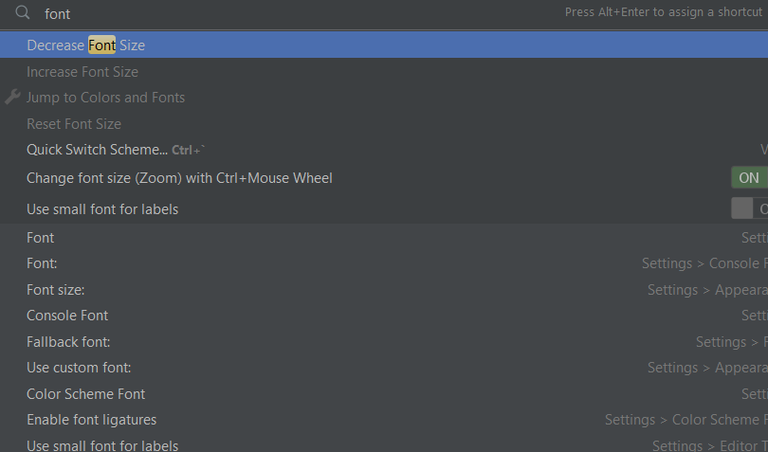Image resolution: width=768 pixels, height=452 pixels.
Task: Turn off the Ctrl+Mouse Wheel zoom ON switch
Action: 749,178
